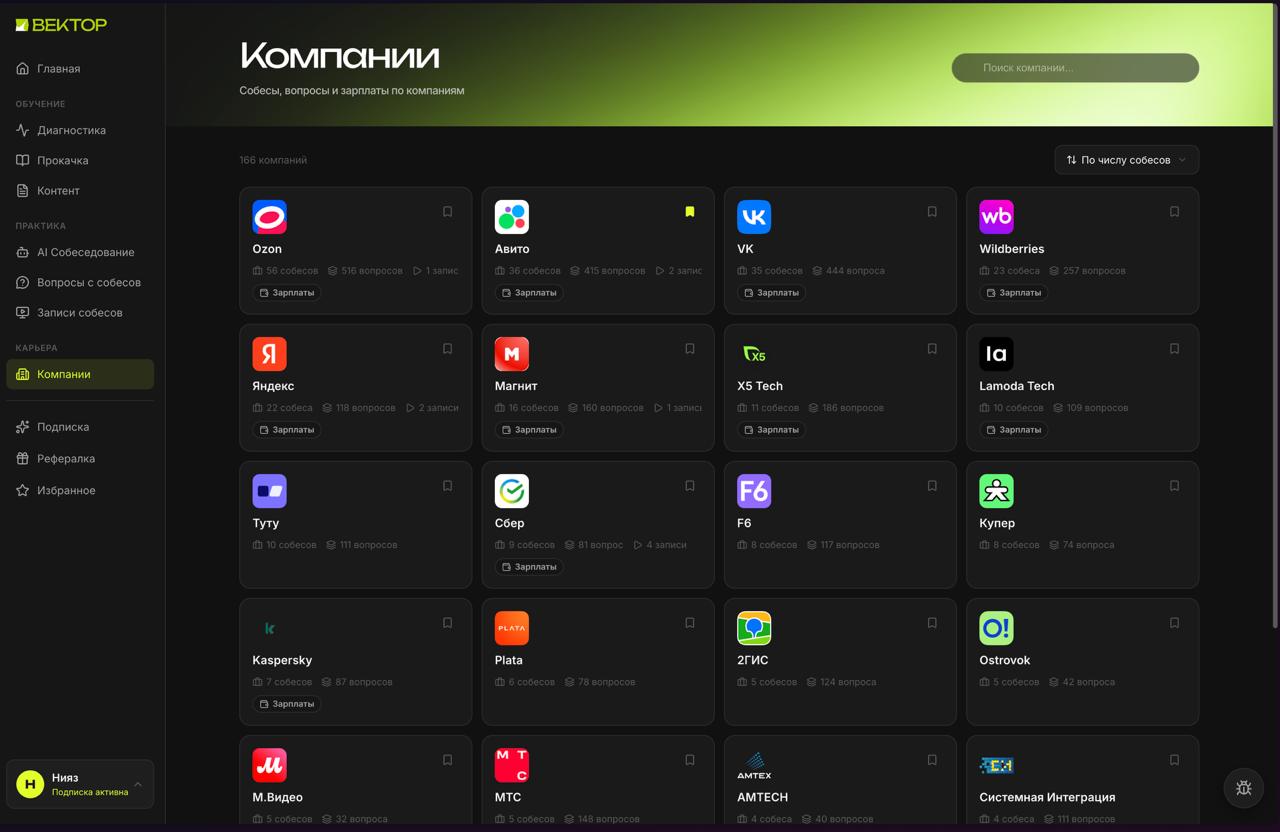Click the 4 записи label on Сбер
The width and height of the screenshot is (1280, 832).
[660, 545]
